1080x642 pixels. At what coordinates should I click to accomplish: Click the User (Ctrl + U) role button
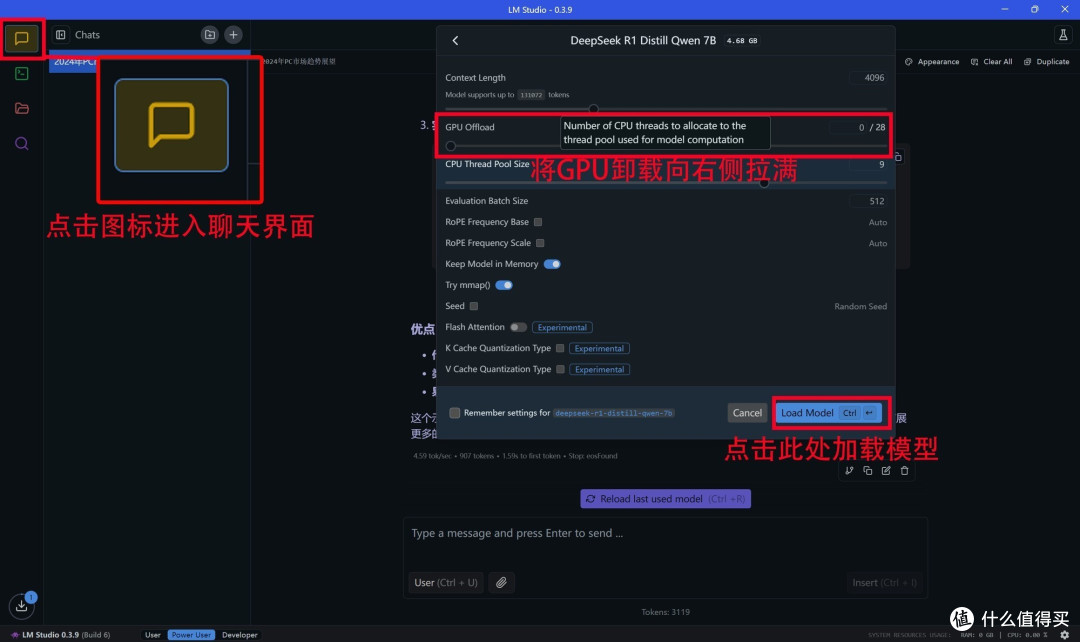point(446,583)
